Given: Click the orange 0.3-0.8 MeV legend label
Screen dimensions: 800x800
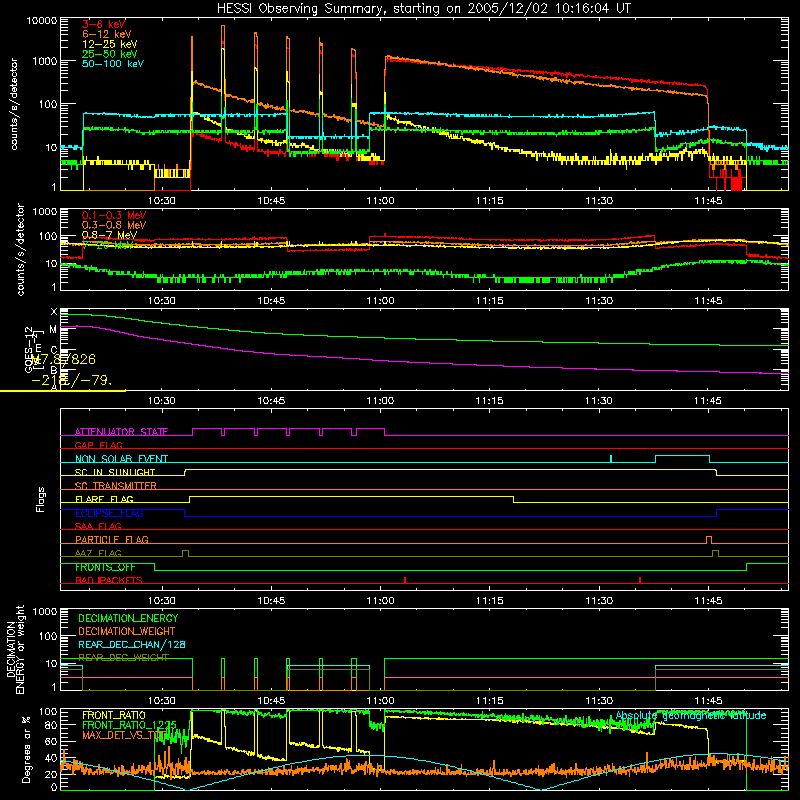Looking at the screenshot, I should [114, 225].
